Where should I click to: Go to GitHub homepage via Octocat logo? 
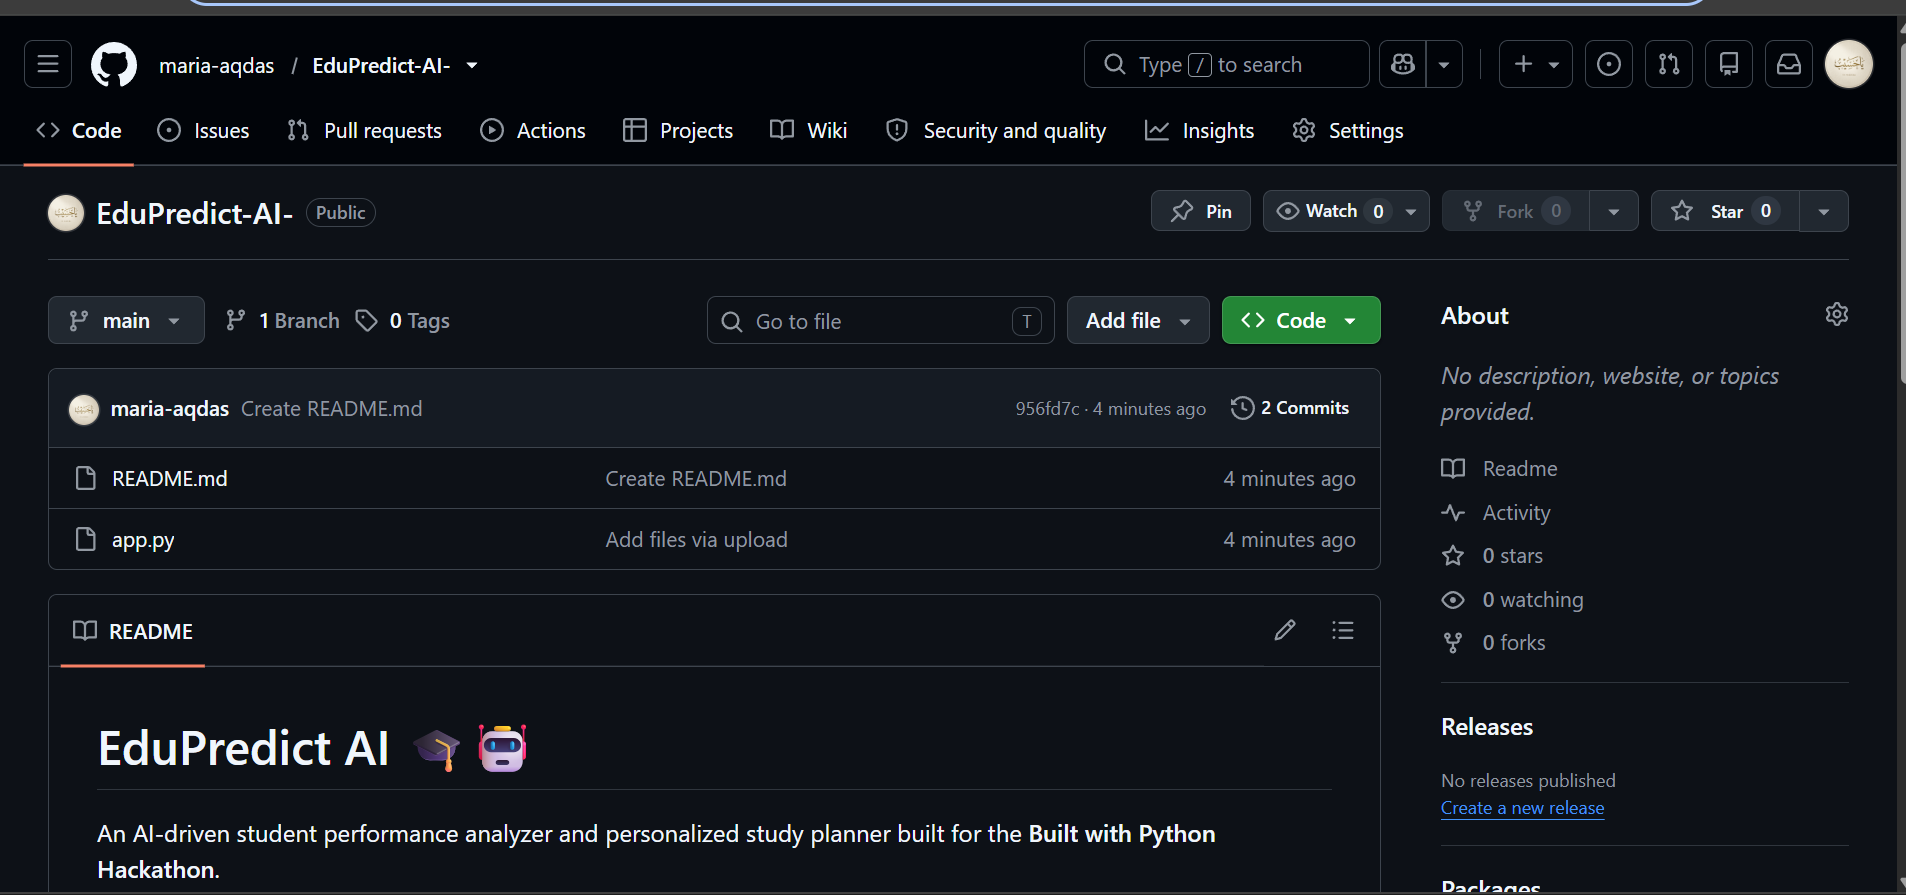click(x=114, y=65)
